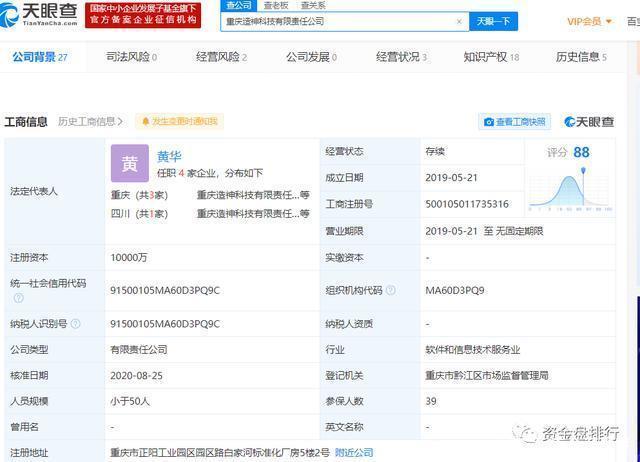
Task: Click the 天眼一下 search button
Action: coord(493,21)
